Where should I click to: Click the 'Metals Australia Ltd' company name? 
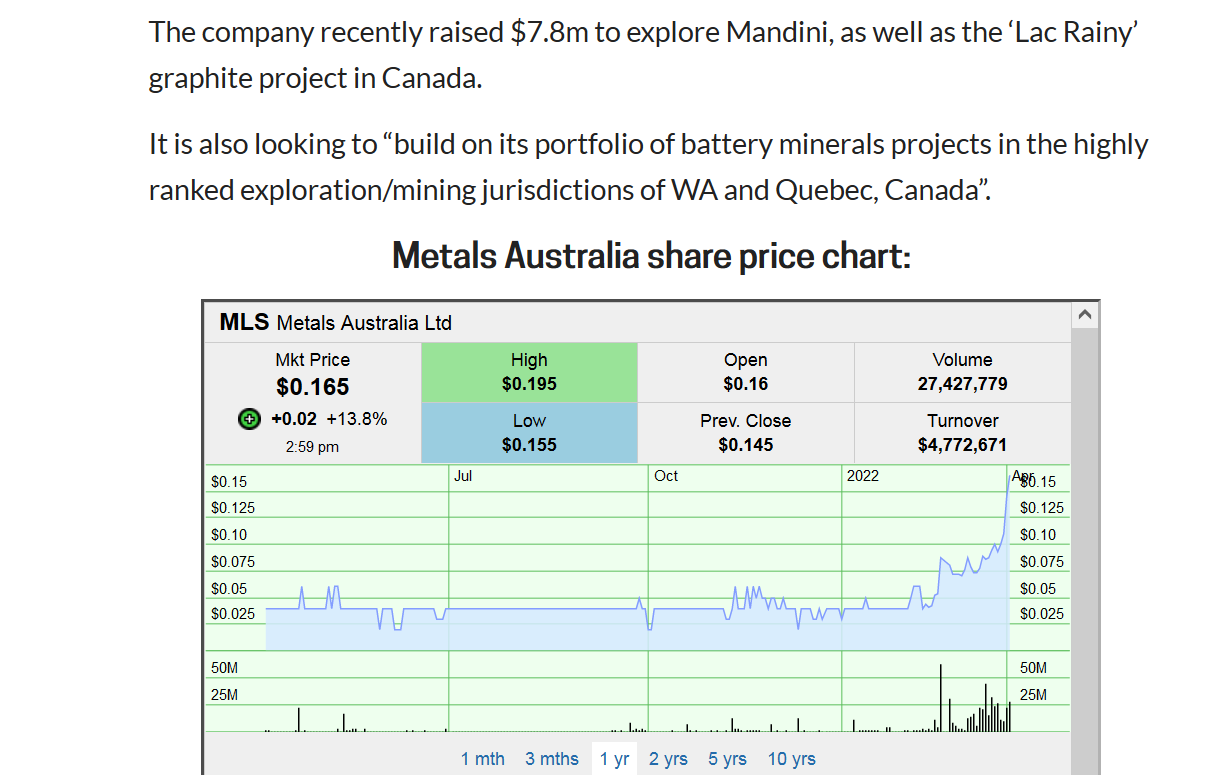(x=364, y=323)
